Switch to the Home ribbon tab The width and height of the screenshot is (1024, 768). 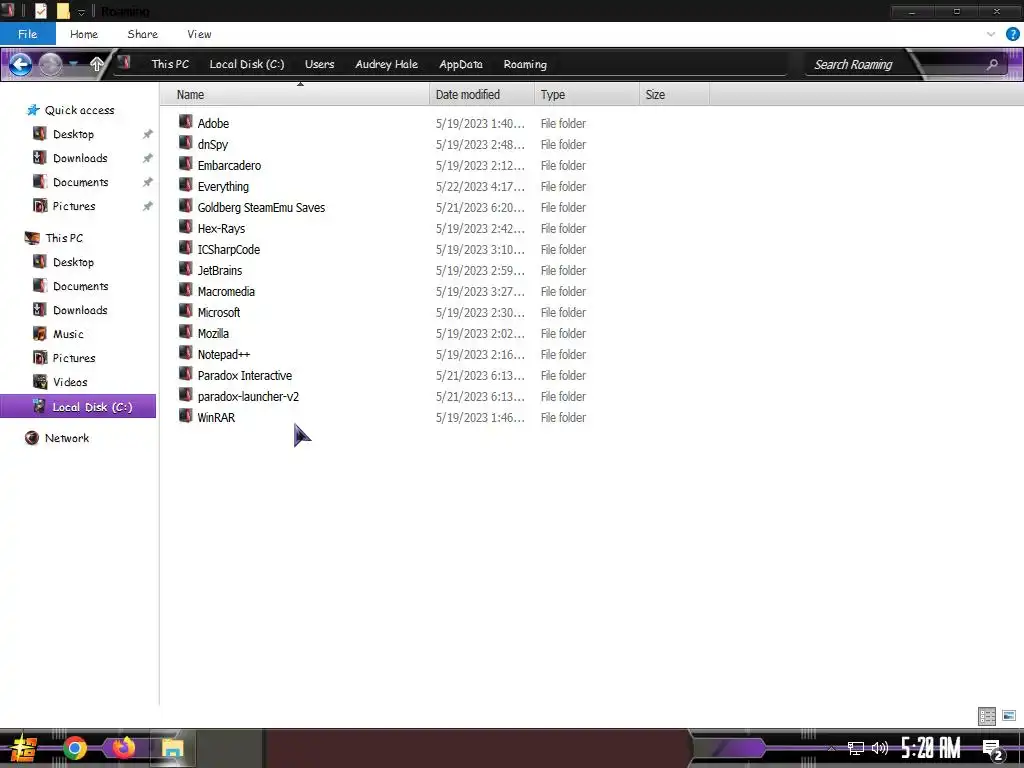[84, 34]
